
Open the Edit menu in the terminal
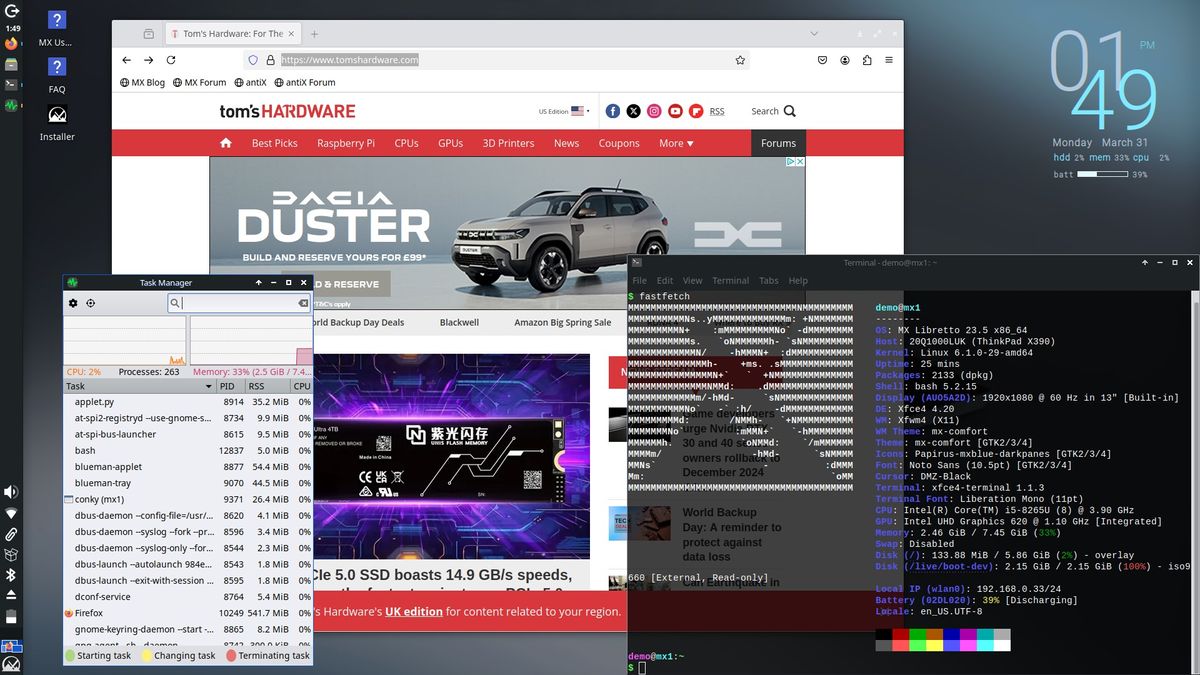(x=664, y=281)
